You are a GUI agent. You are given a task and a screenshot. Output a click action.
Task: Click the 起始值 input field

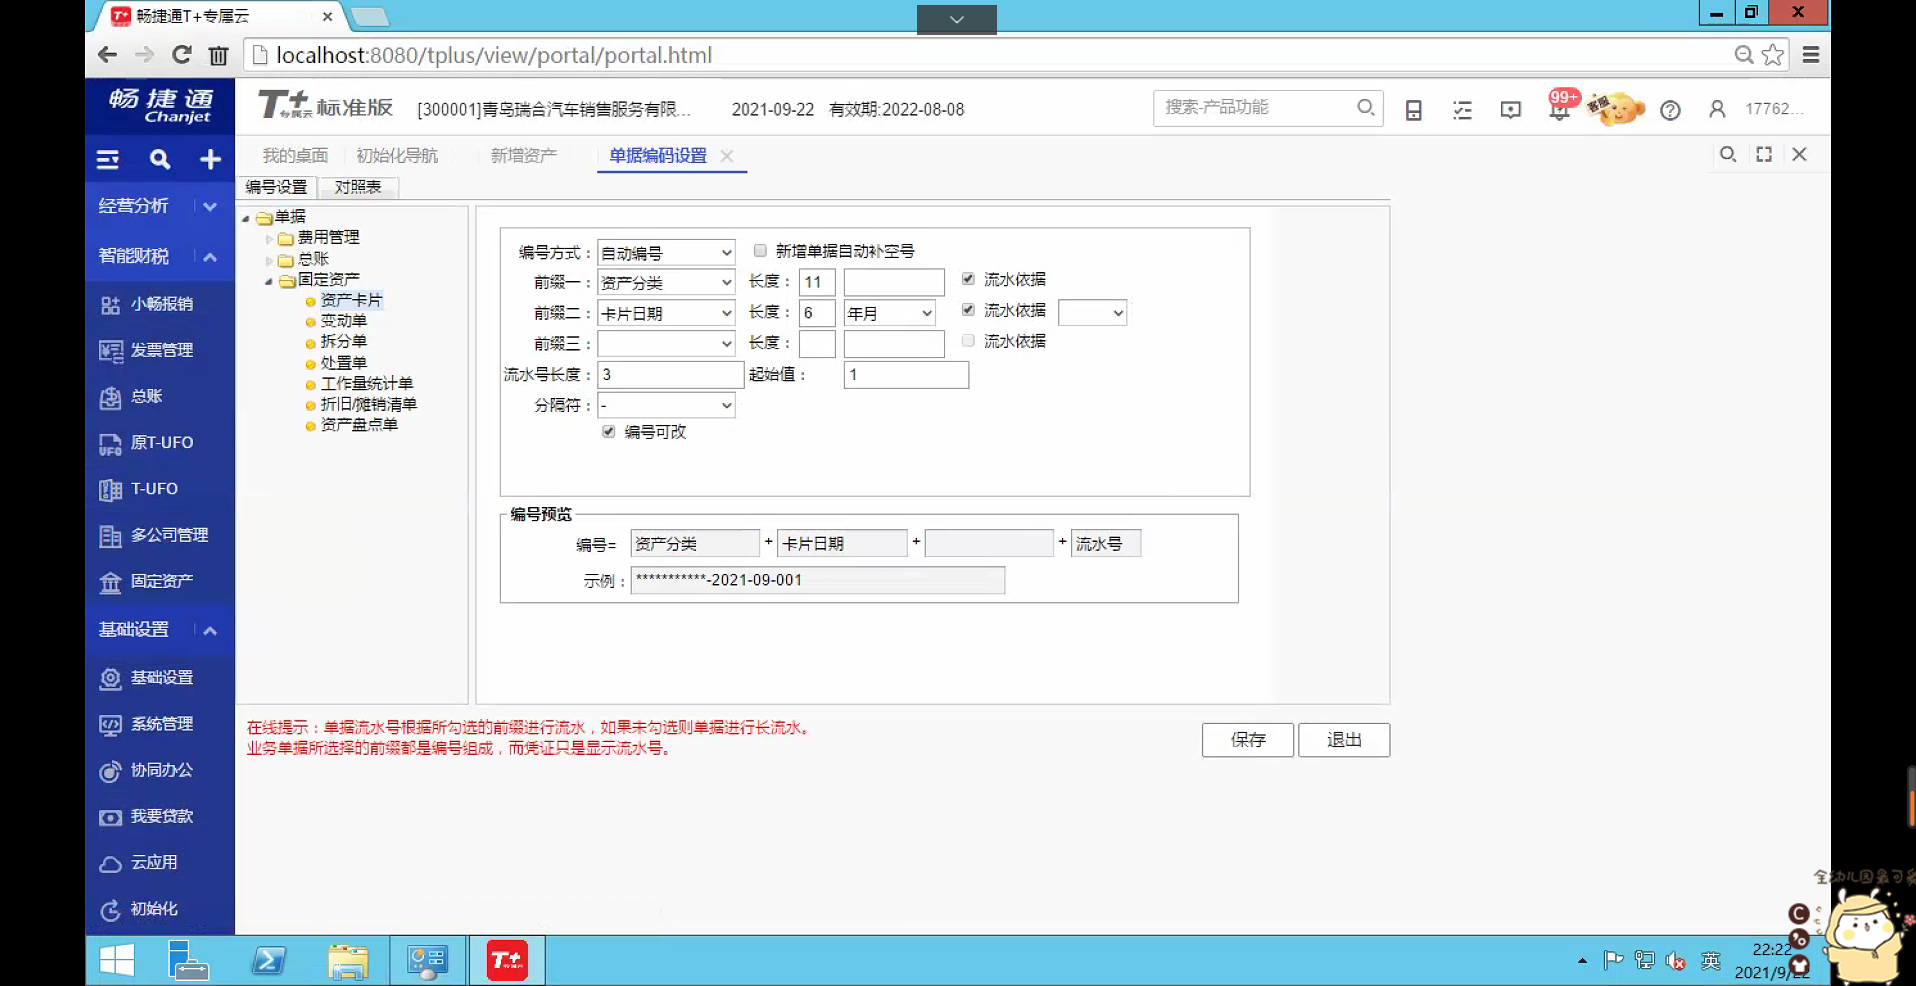906,375
